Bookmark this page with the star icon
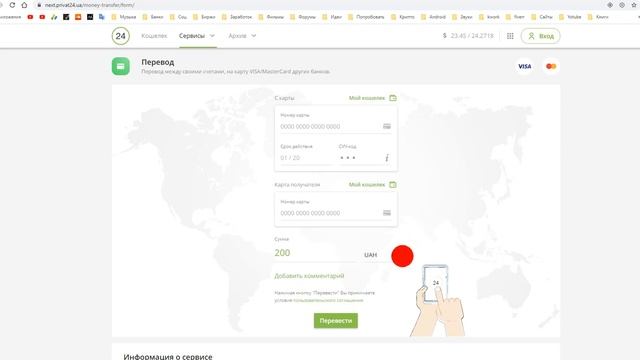The image size is (640, 360). (x=634, y=5)
